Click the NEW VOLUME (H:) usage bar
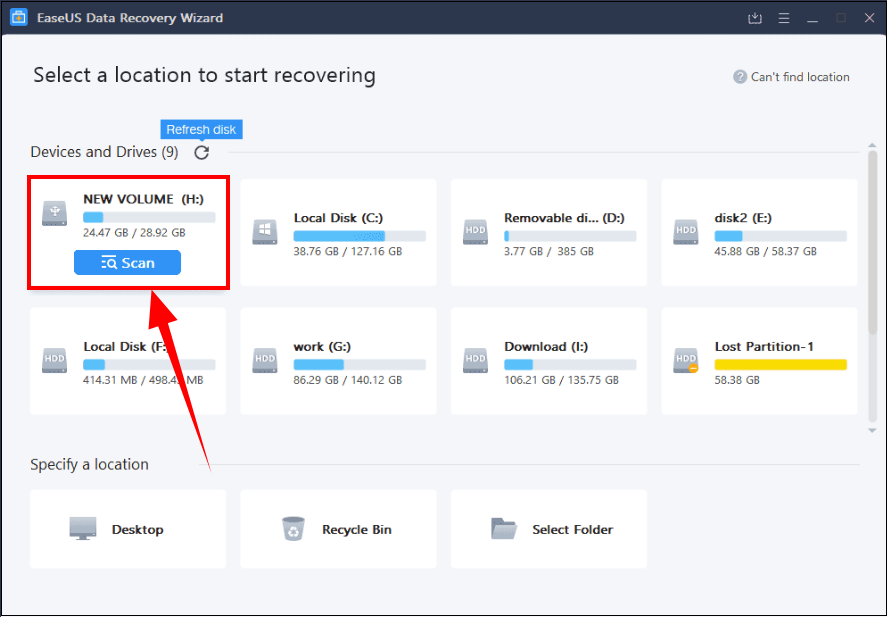Screen dimensions: 887x617 (149, 217)
